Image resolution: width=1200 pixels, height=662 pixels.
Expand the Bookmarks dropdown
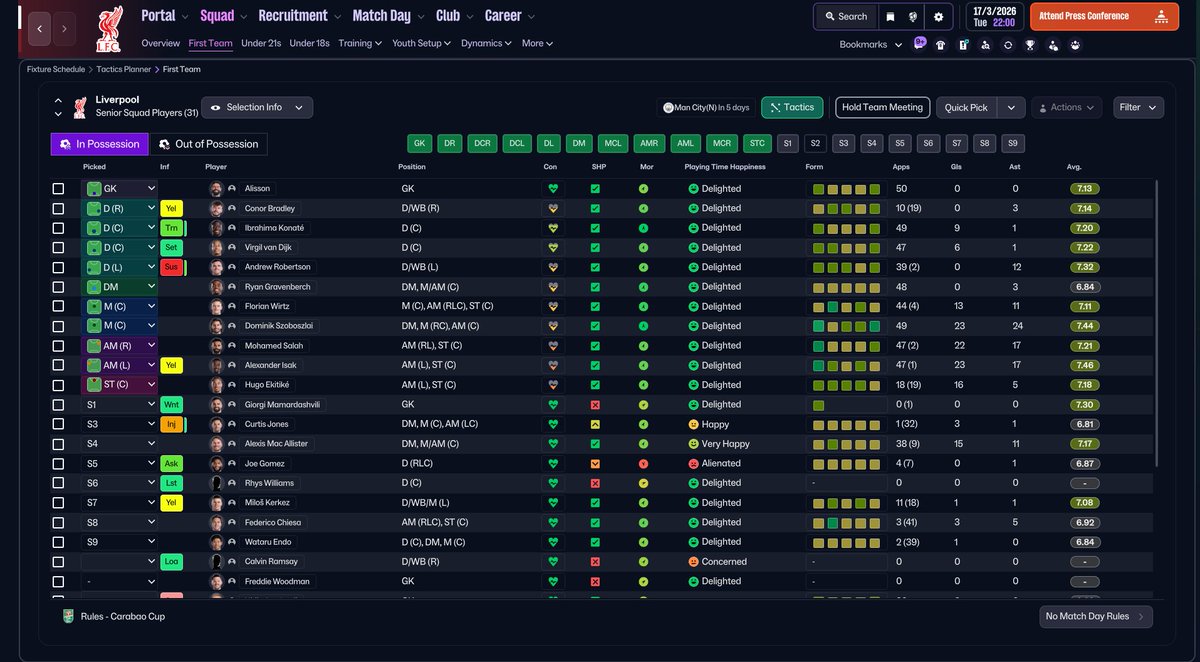pyautogui.click(x=870, y=44)
